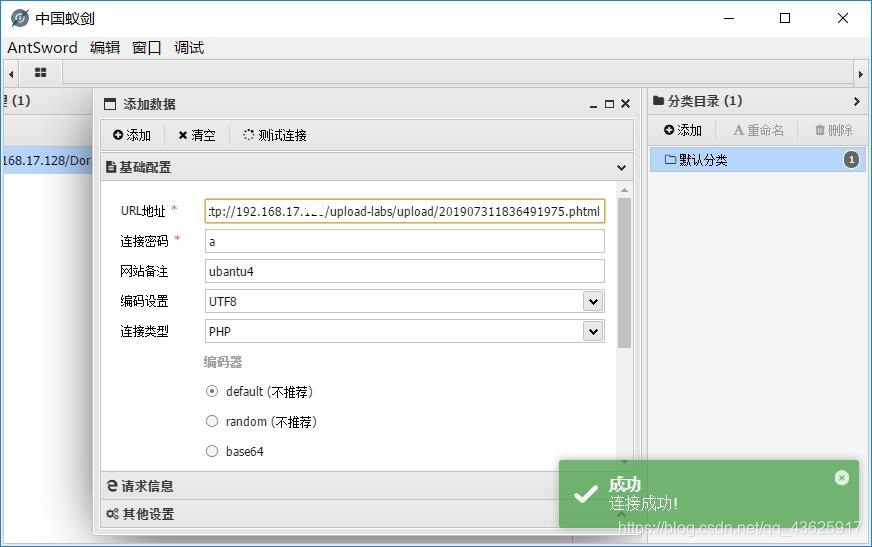Open the 编辑 menu
The height and width of the screenshot is (547, 872).
pos(105,48)
